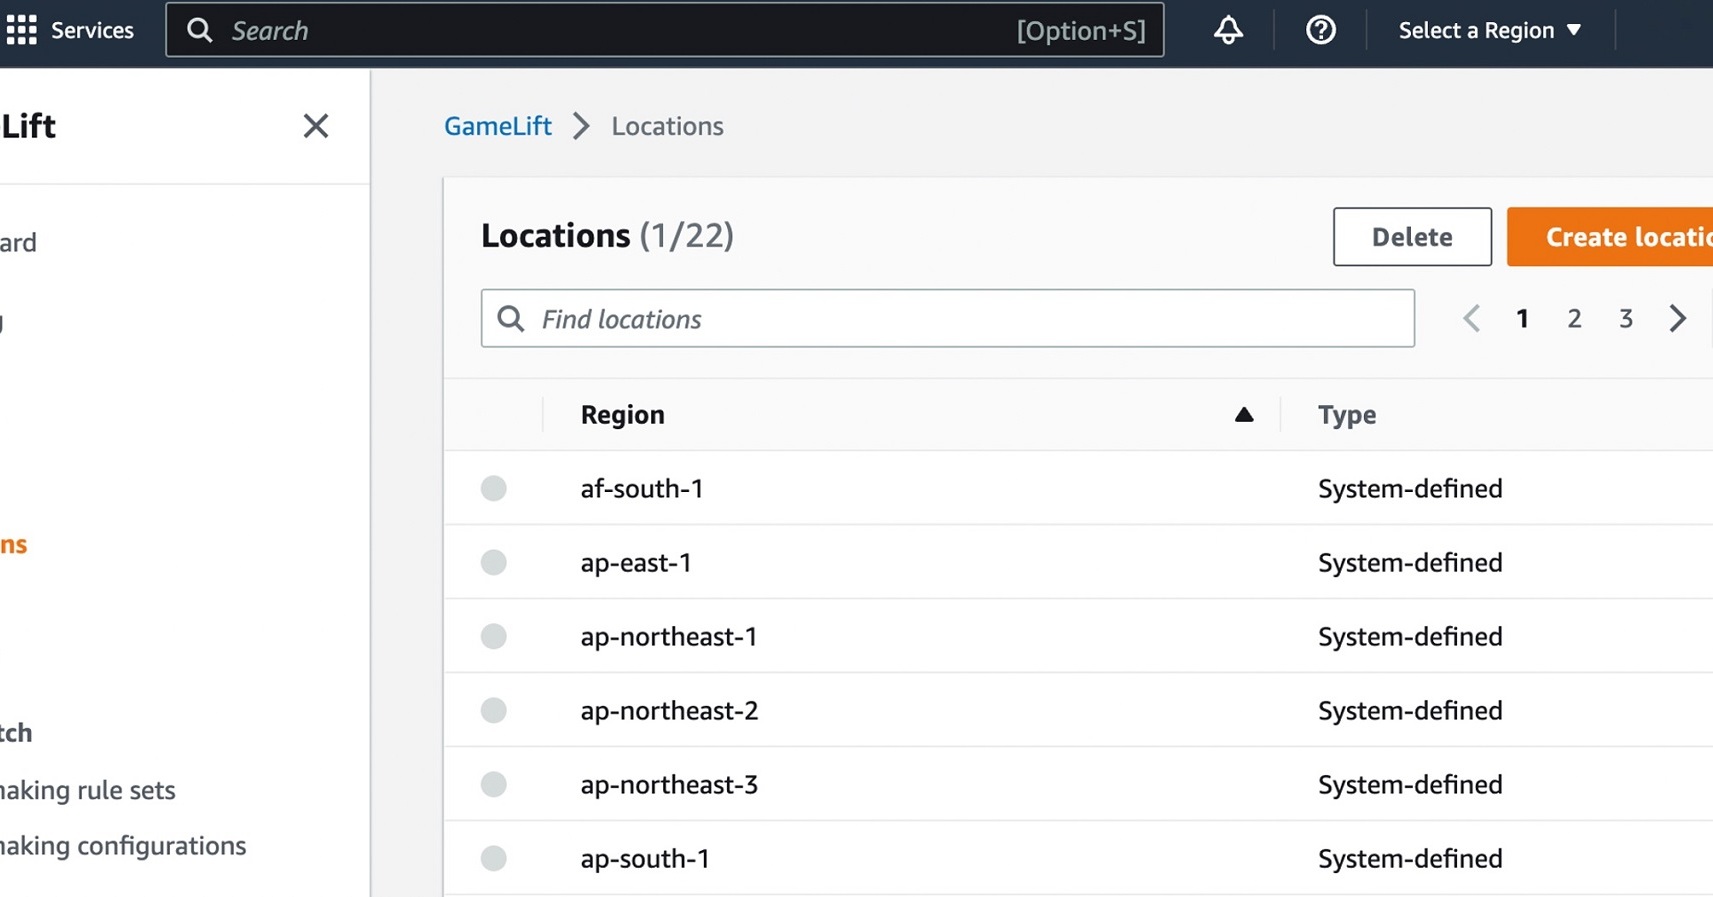The width and height of the screenshot is (1713, 897).
Task: Select the ap-northeast-3 radio button
Action: click(x=494, y=784)
